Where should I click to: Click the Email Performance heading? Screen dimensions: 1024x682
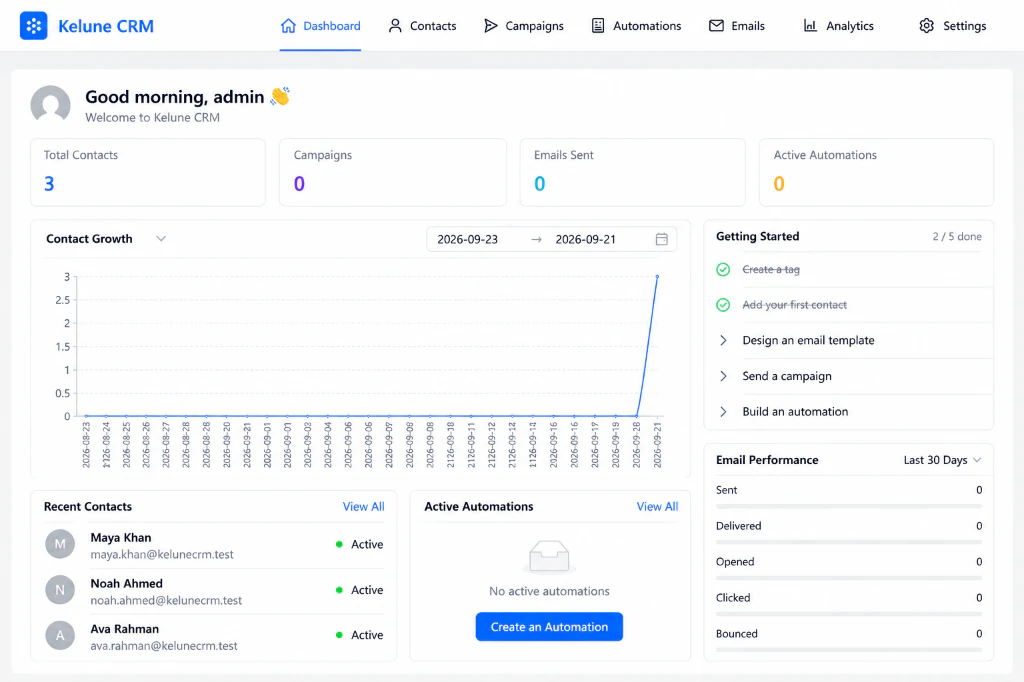[x=767, y=460]
